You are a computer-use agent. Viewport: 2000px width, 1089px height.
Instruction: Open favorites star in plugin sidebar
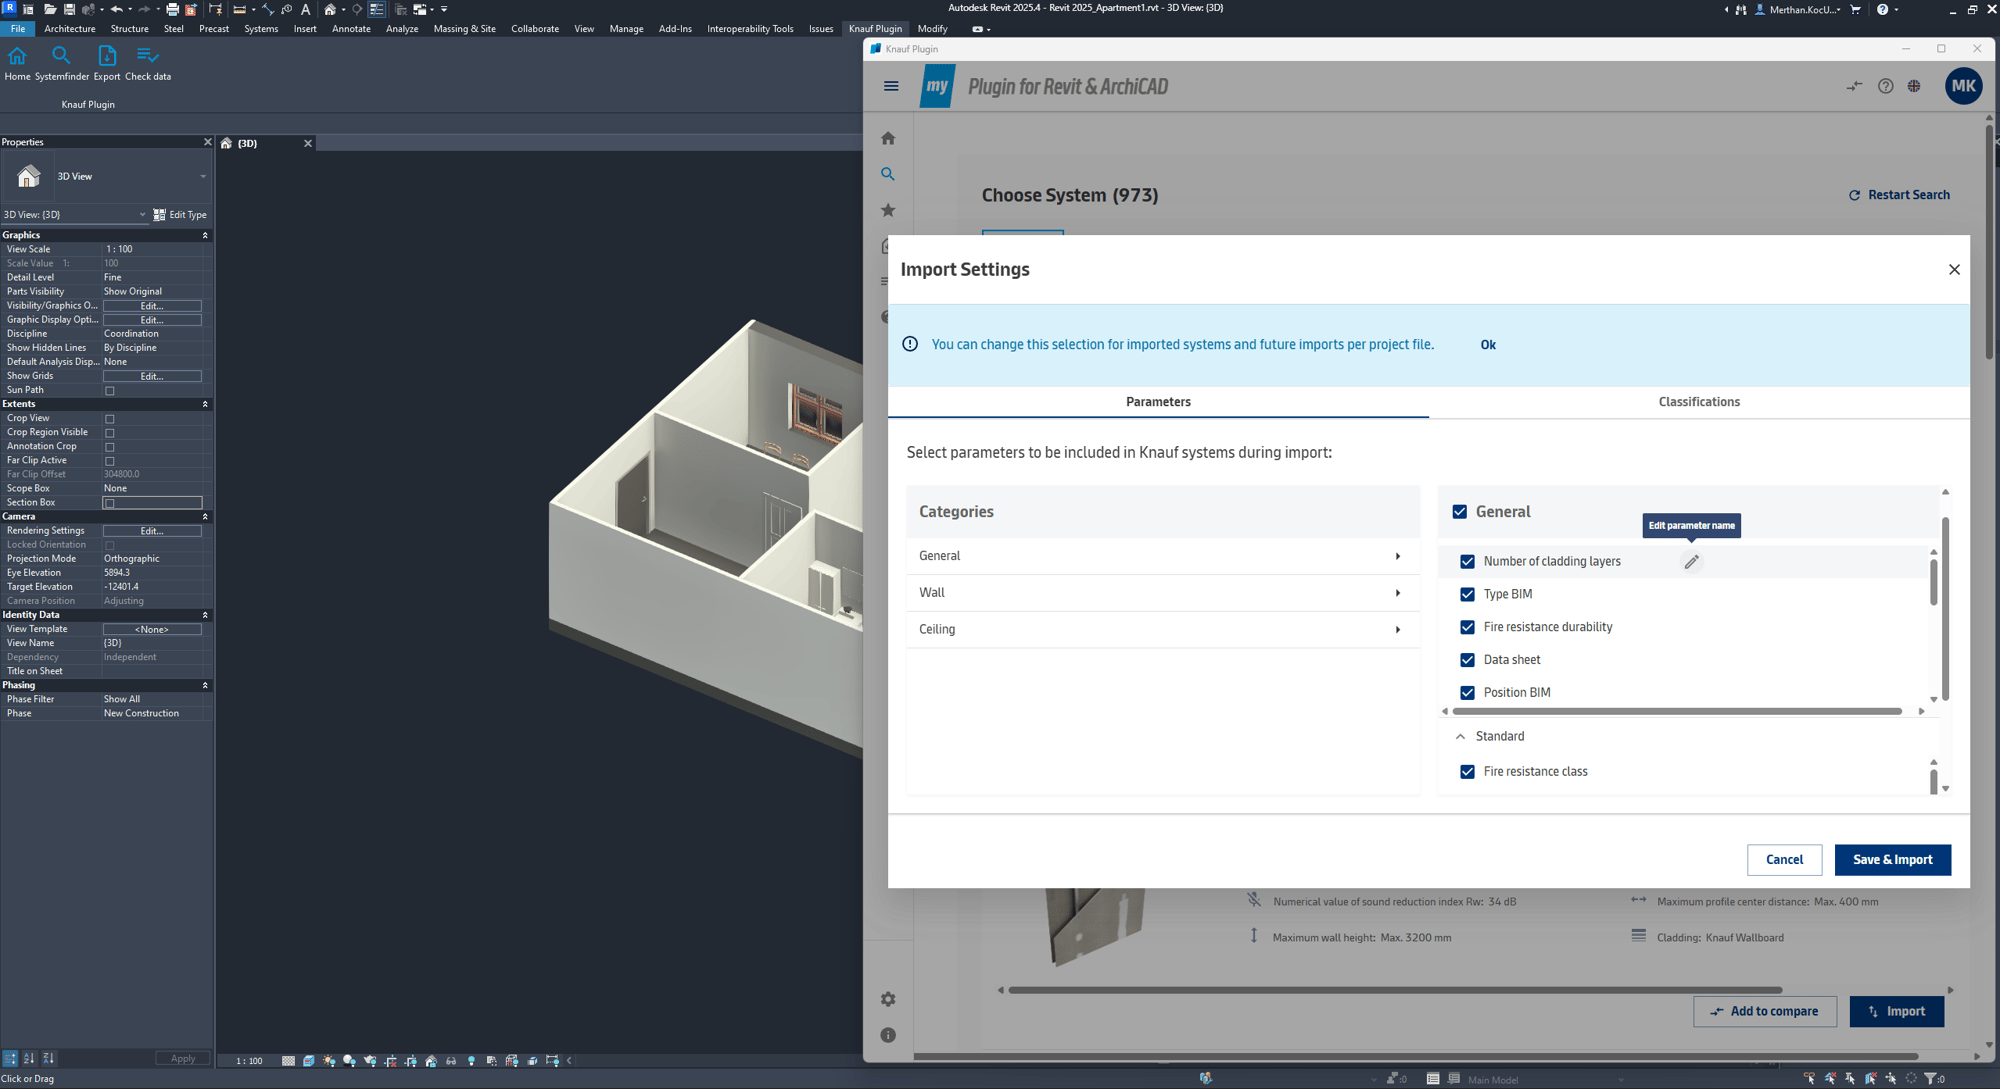tap(888, 210)
